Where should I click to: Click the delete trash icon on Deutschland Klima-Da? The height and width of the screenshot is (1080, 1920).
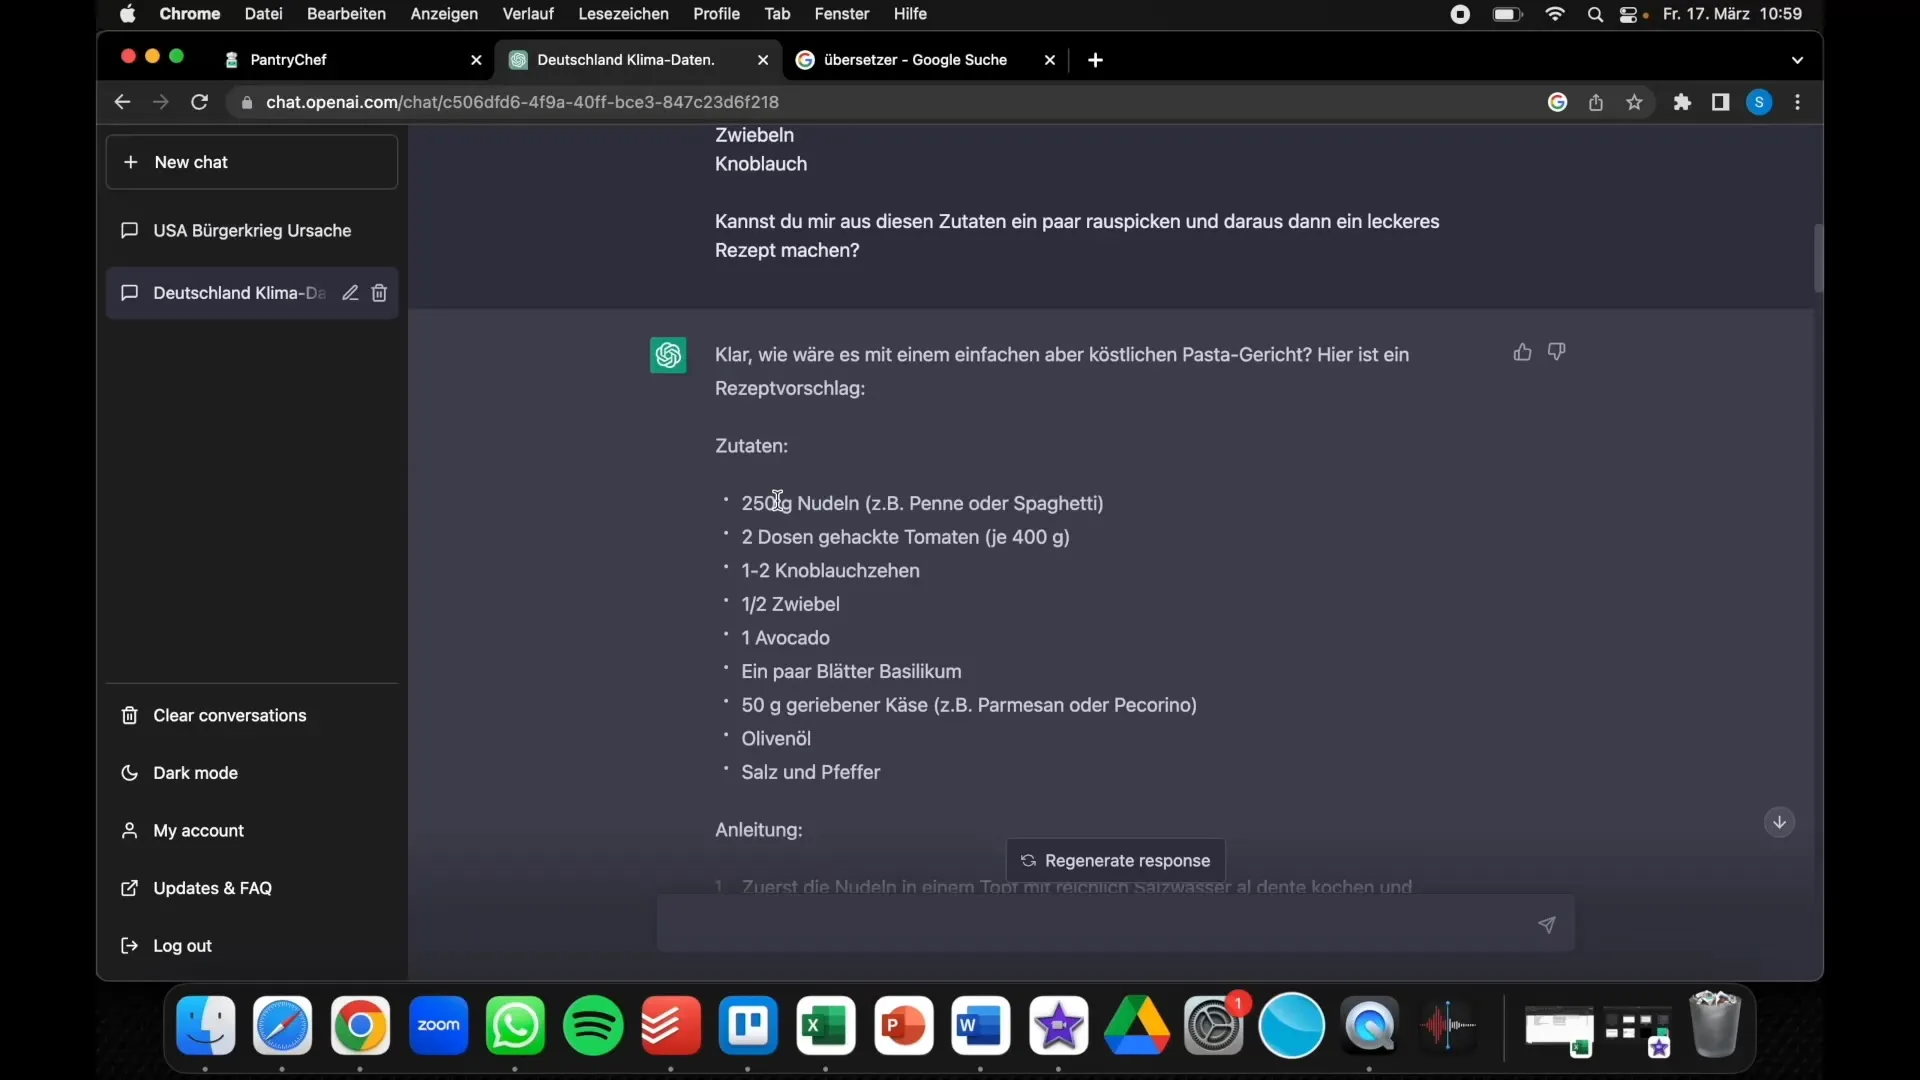pyautogui.click(x=380, y=293)
